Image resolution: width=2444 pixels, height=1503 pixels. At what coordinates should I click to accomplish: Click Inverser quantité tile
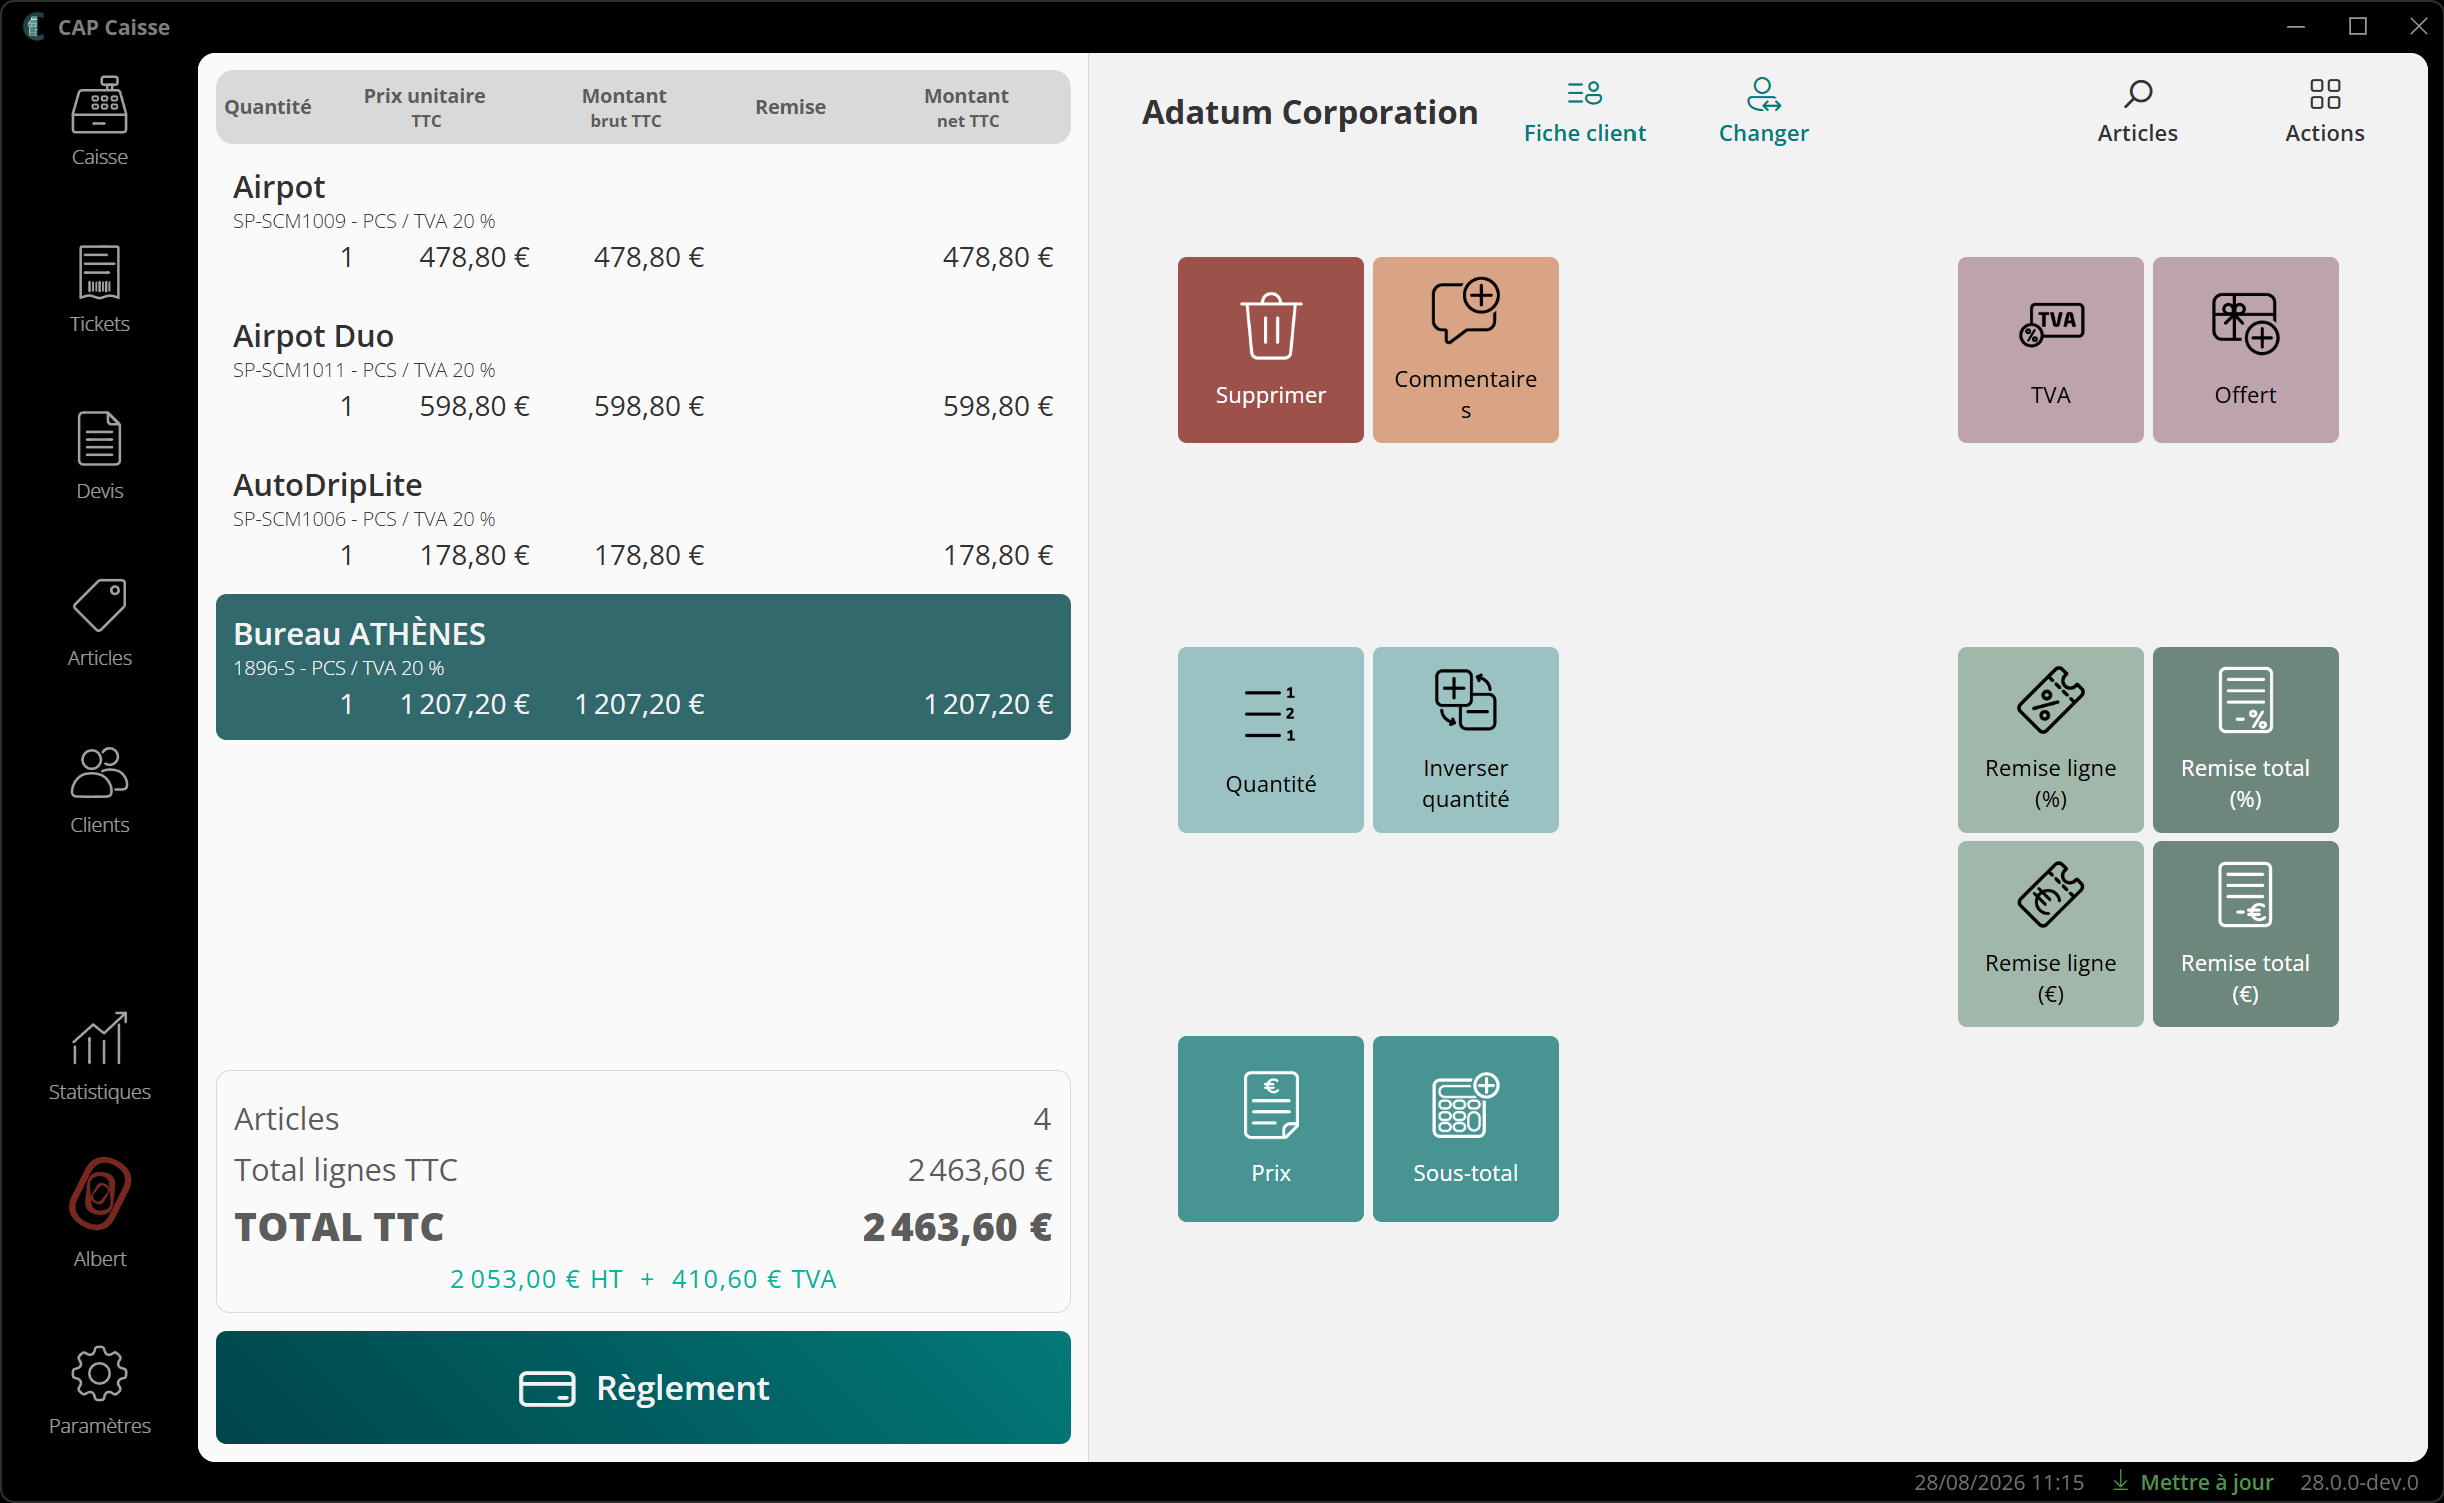1465,739
